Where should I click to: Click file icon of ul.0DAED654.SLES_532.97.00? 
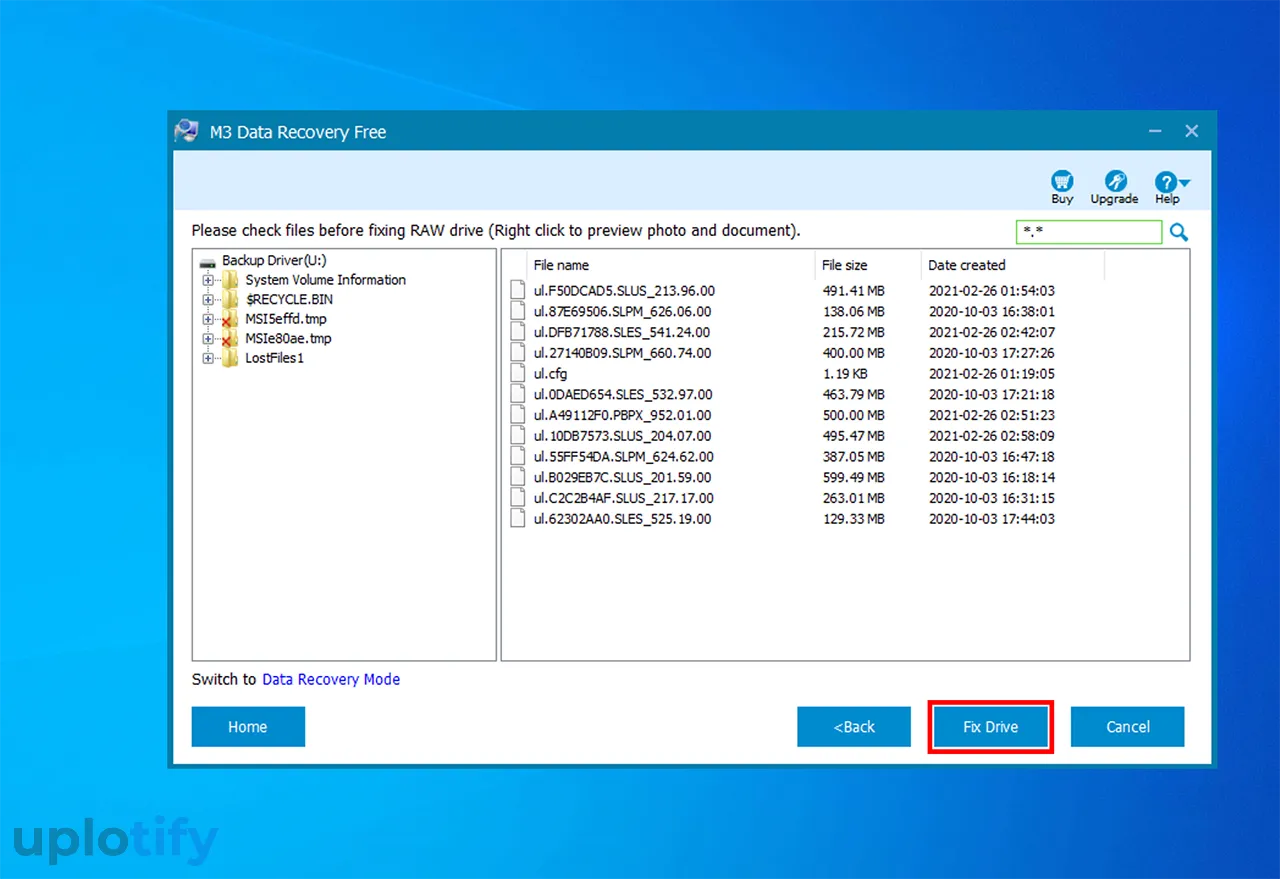tap(517, 394)
